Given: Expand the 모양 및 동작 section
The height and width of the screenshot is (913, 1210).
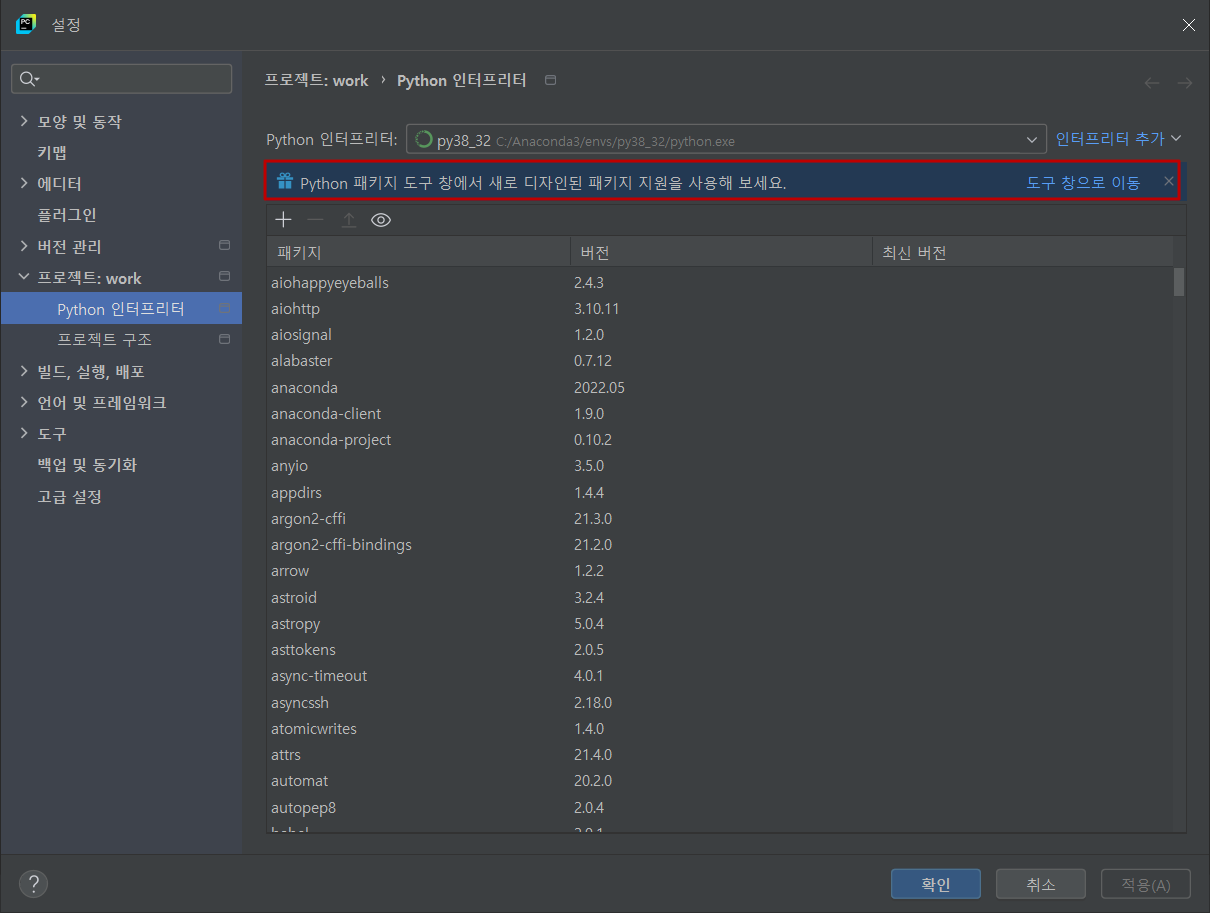Looking at the screenshot, I should pos(24,121).
